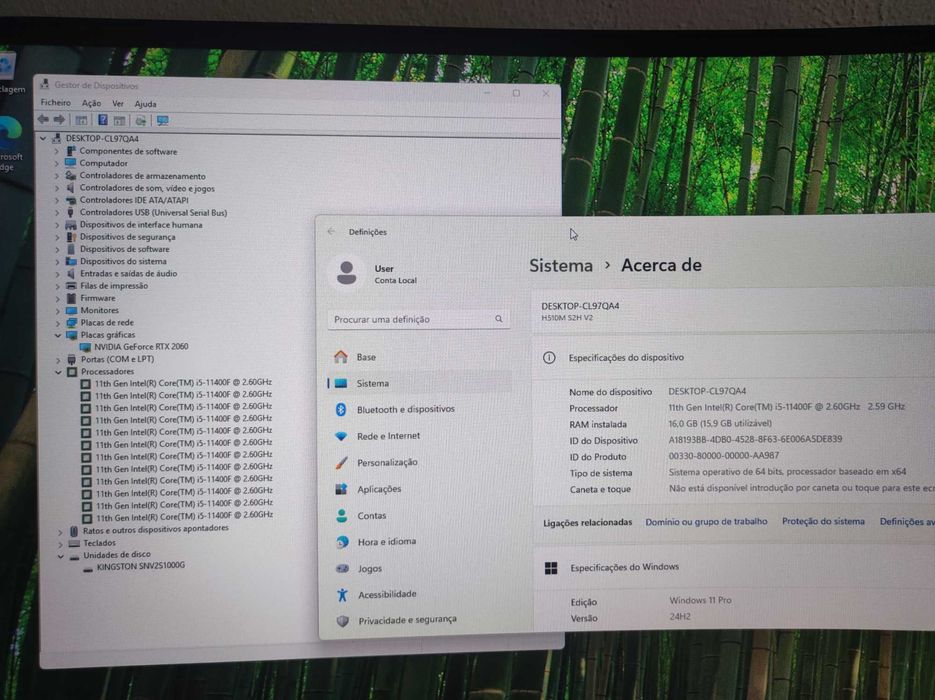Screen dimensions: 935x700
Task: Click the Recycle Bin desktop icon
Action: [7, 66]
